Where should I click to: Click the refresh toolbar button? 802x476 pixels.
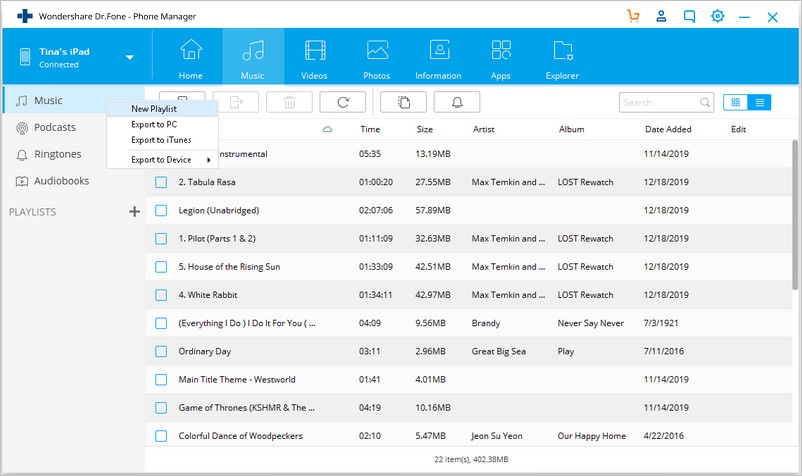(343, 102)
